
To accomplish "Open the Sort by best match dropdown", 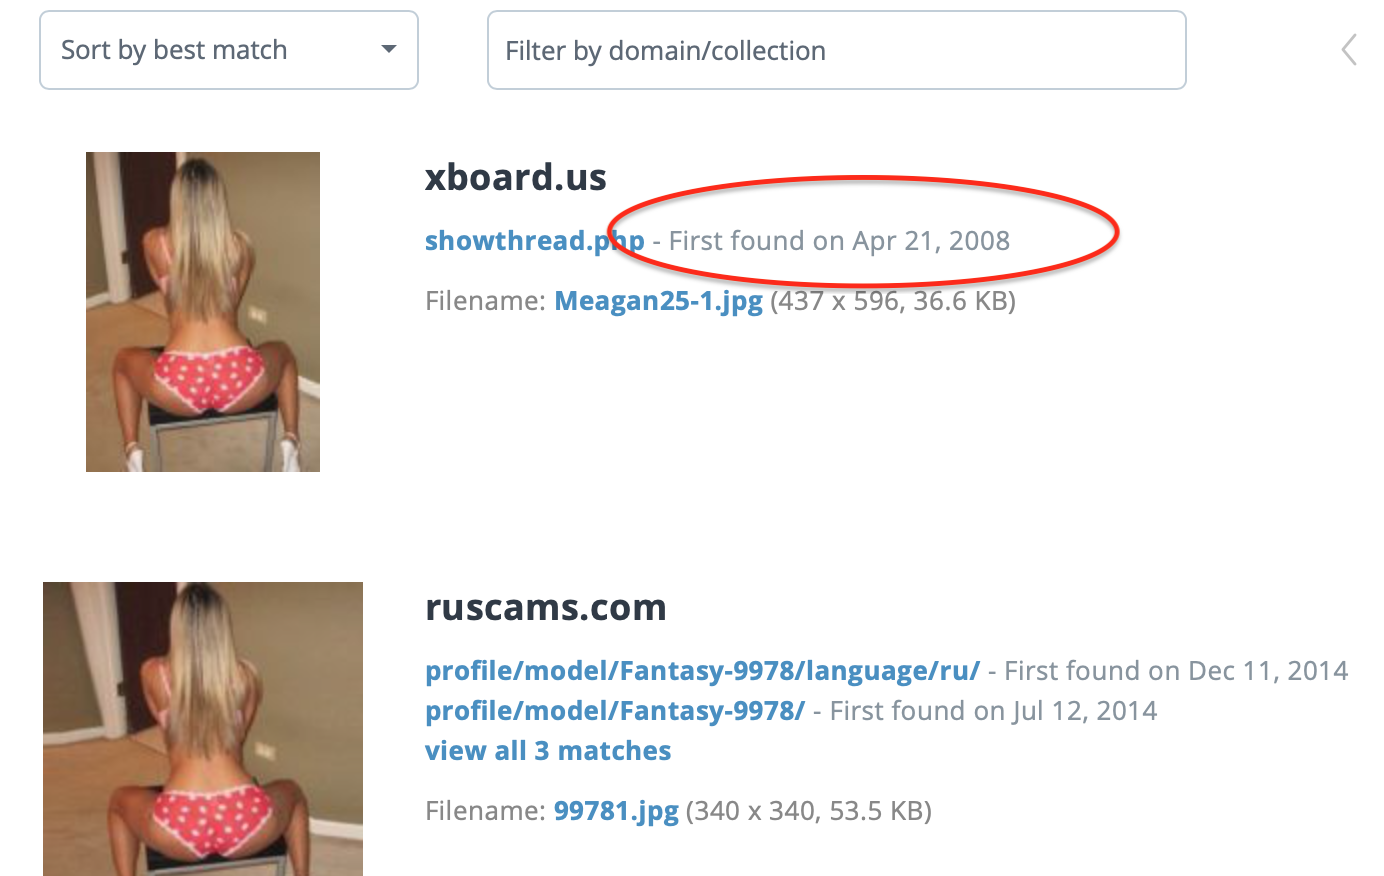I will click(x=229, y=50).
